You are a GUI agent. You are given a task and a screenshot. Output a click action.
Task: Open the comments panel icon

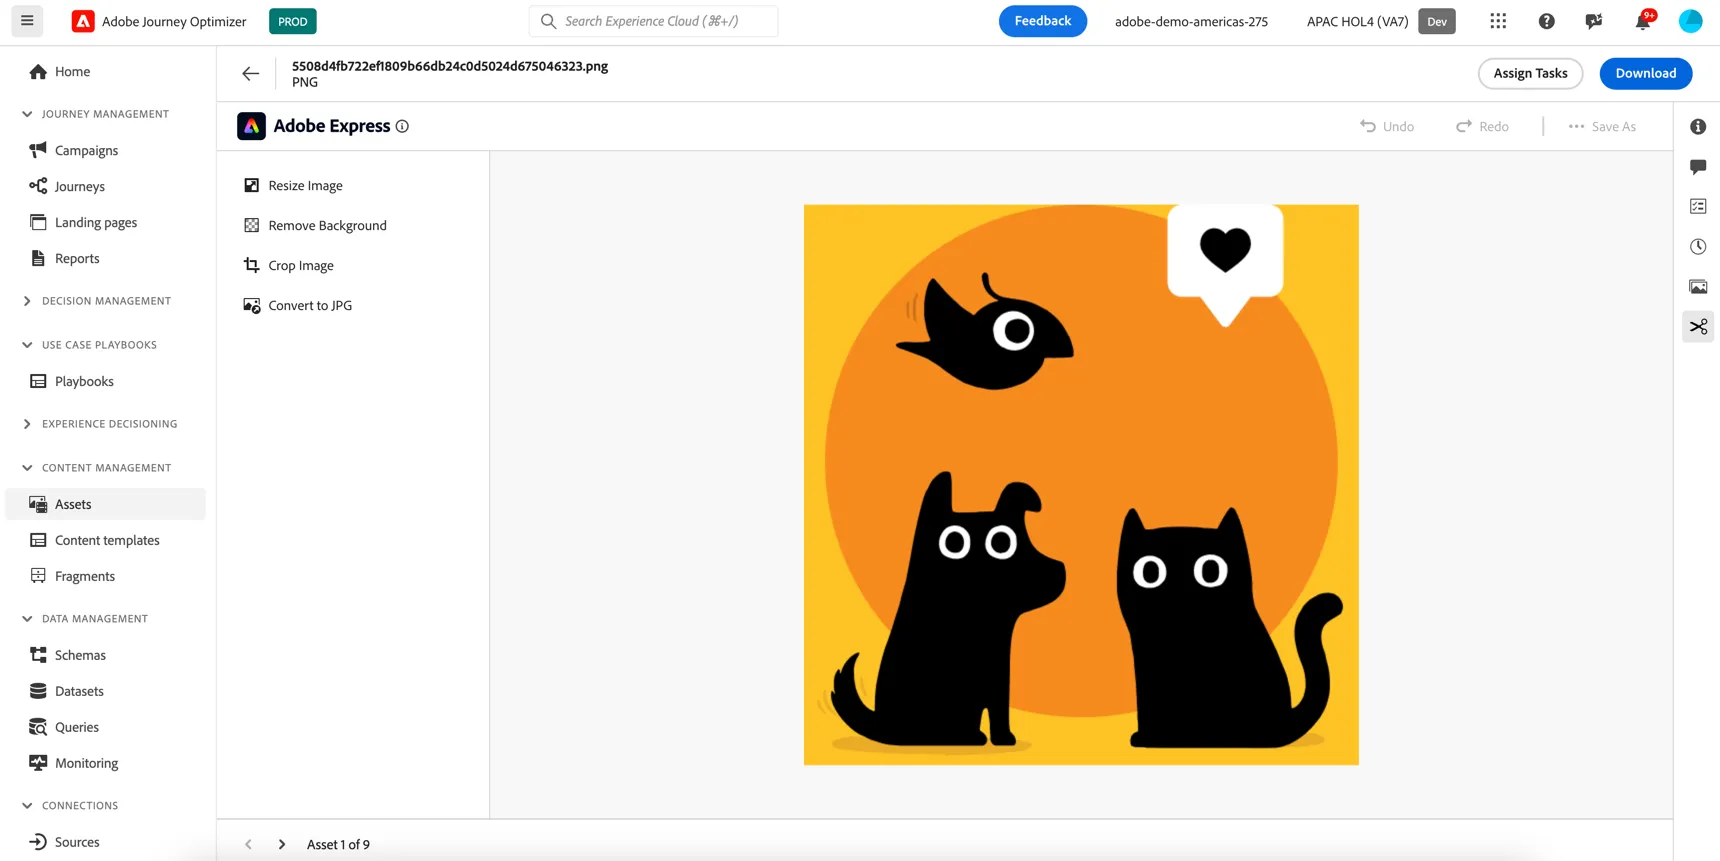click(x=1698, y=166)
